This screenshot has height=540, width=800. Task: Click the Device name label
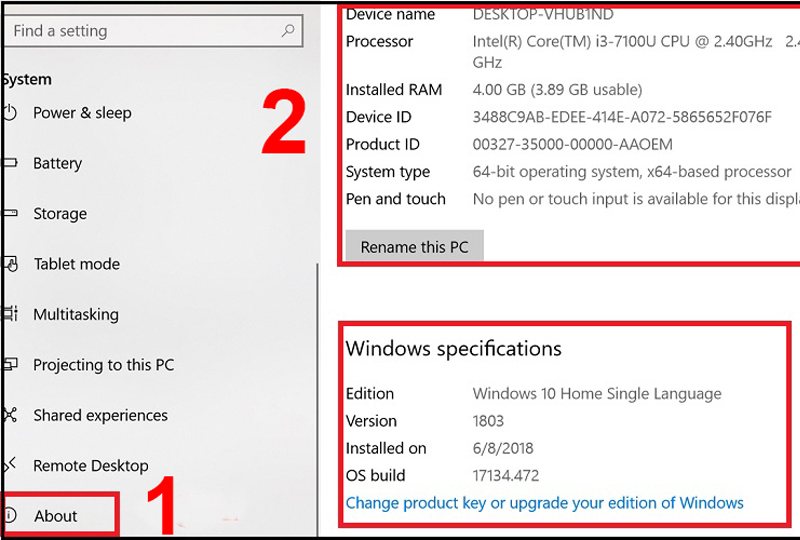tap(390, 15)
